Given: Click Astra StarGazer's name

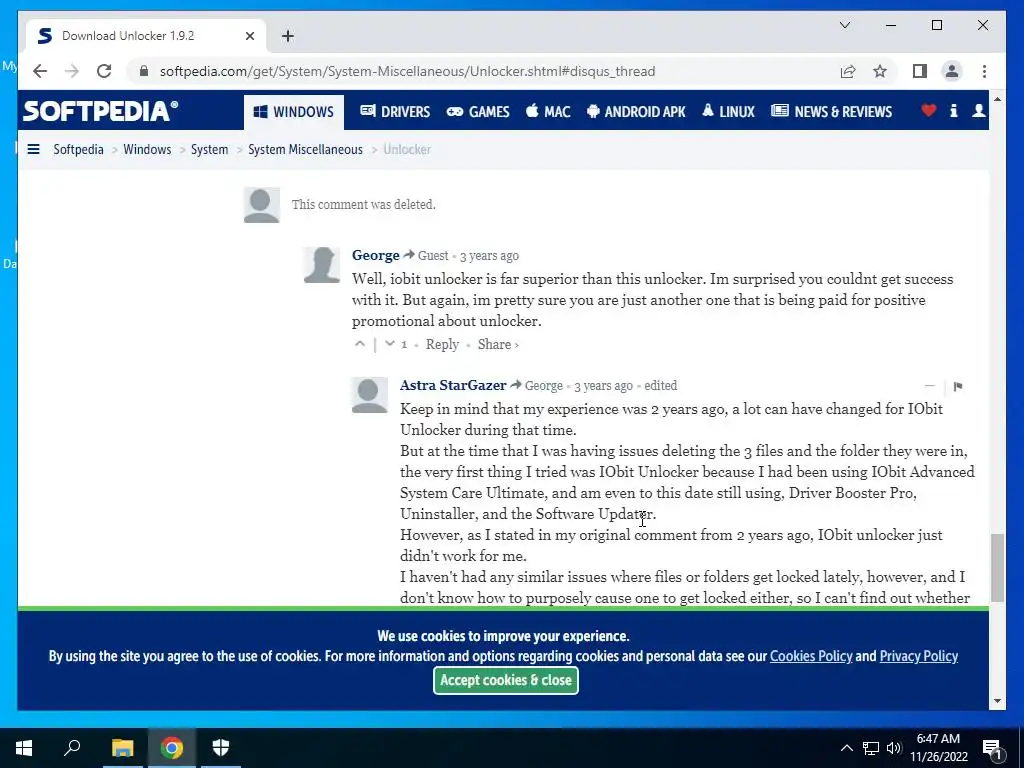Looking at the screenshot, I should pyautogui.click(x=453, y=385).
